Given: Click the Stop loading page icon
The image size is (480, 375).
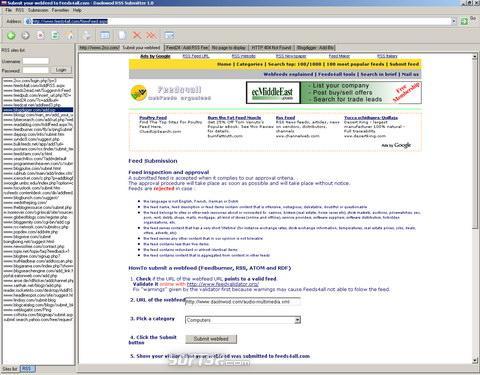Looking at the screenshot, I should click(x=40, y=35).
